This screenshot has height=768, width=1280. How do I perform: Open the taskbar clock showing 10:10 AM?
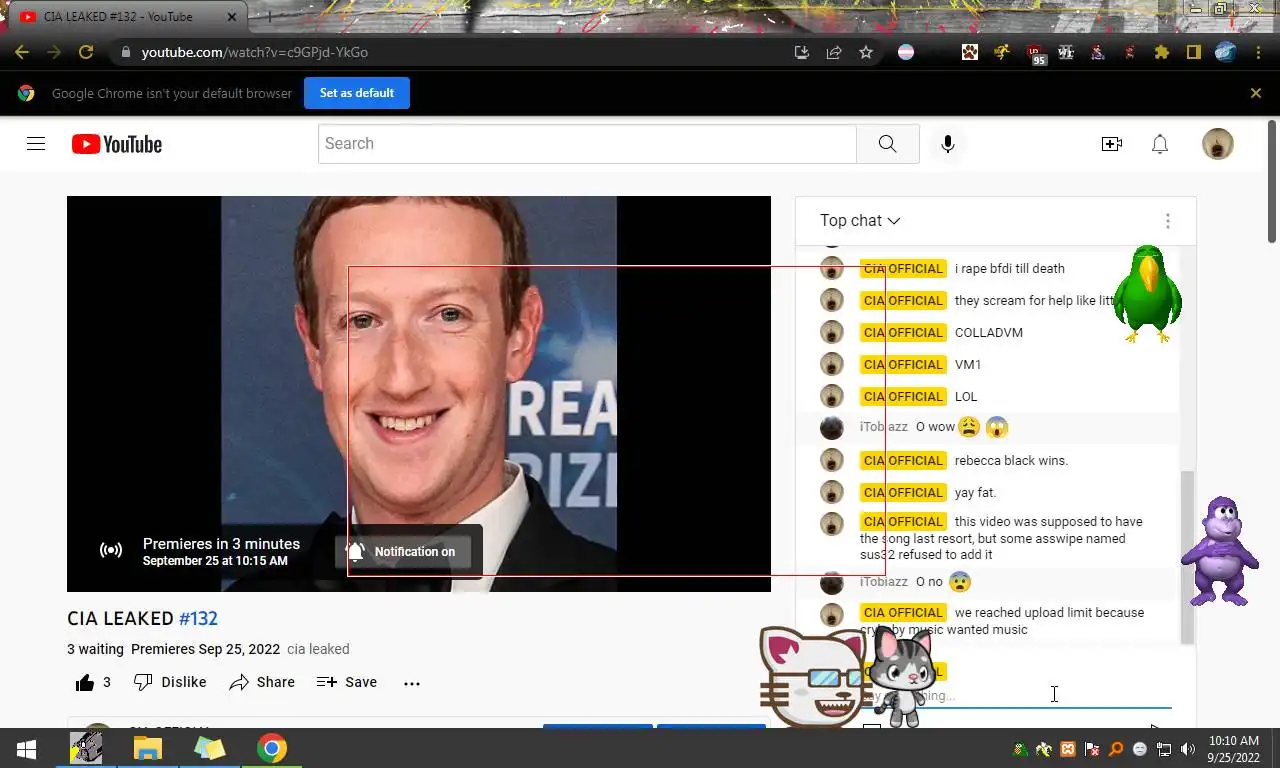click(x=1233, y=749)
